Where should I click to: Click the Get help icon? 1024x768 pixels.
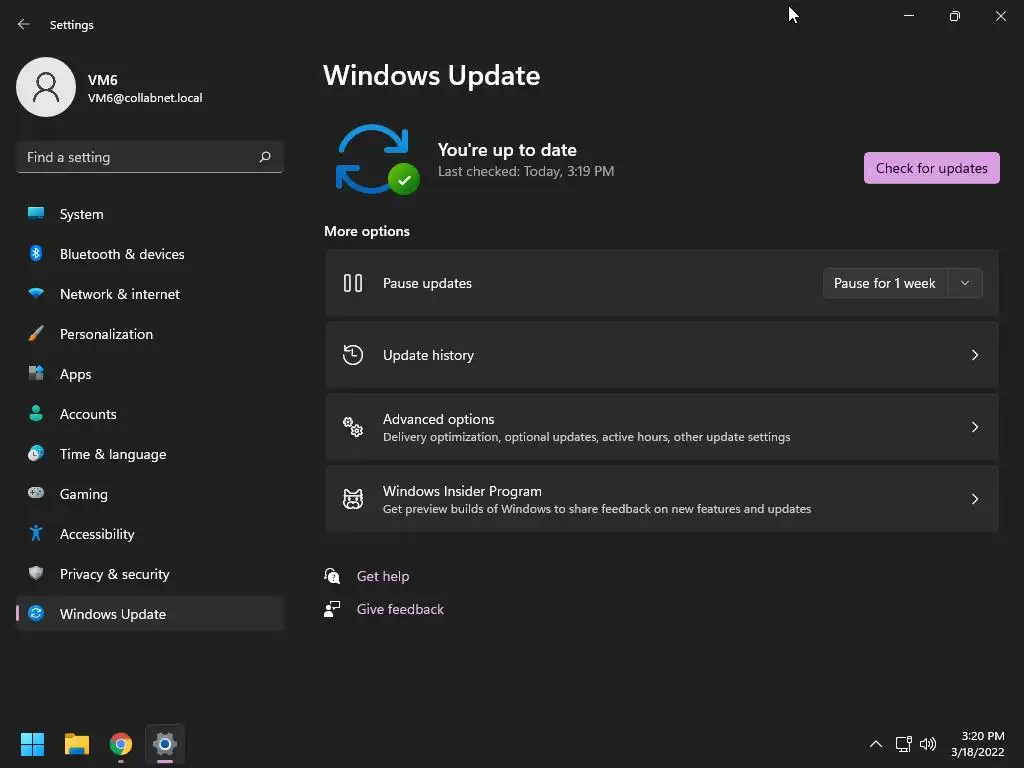332,575
